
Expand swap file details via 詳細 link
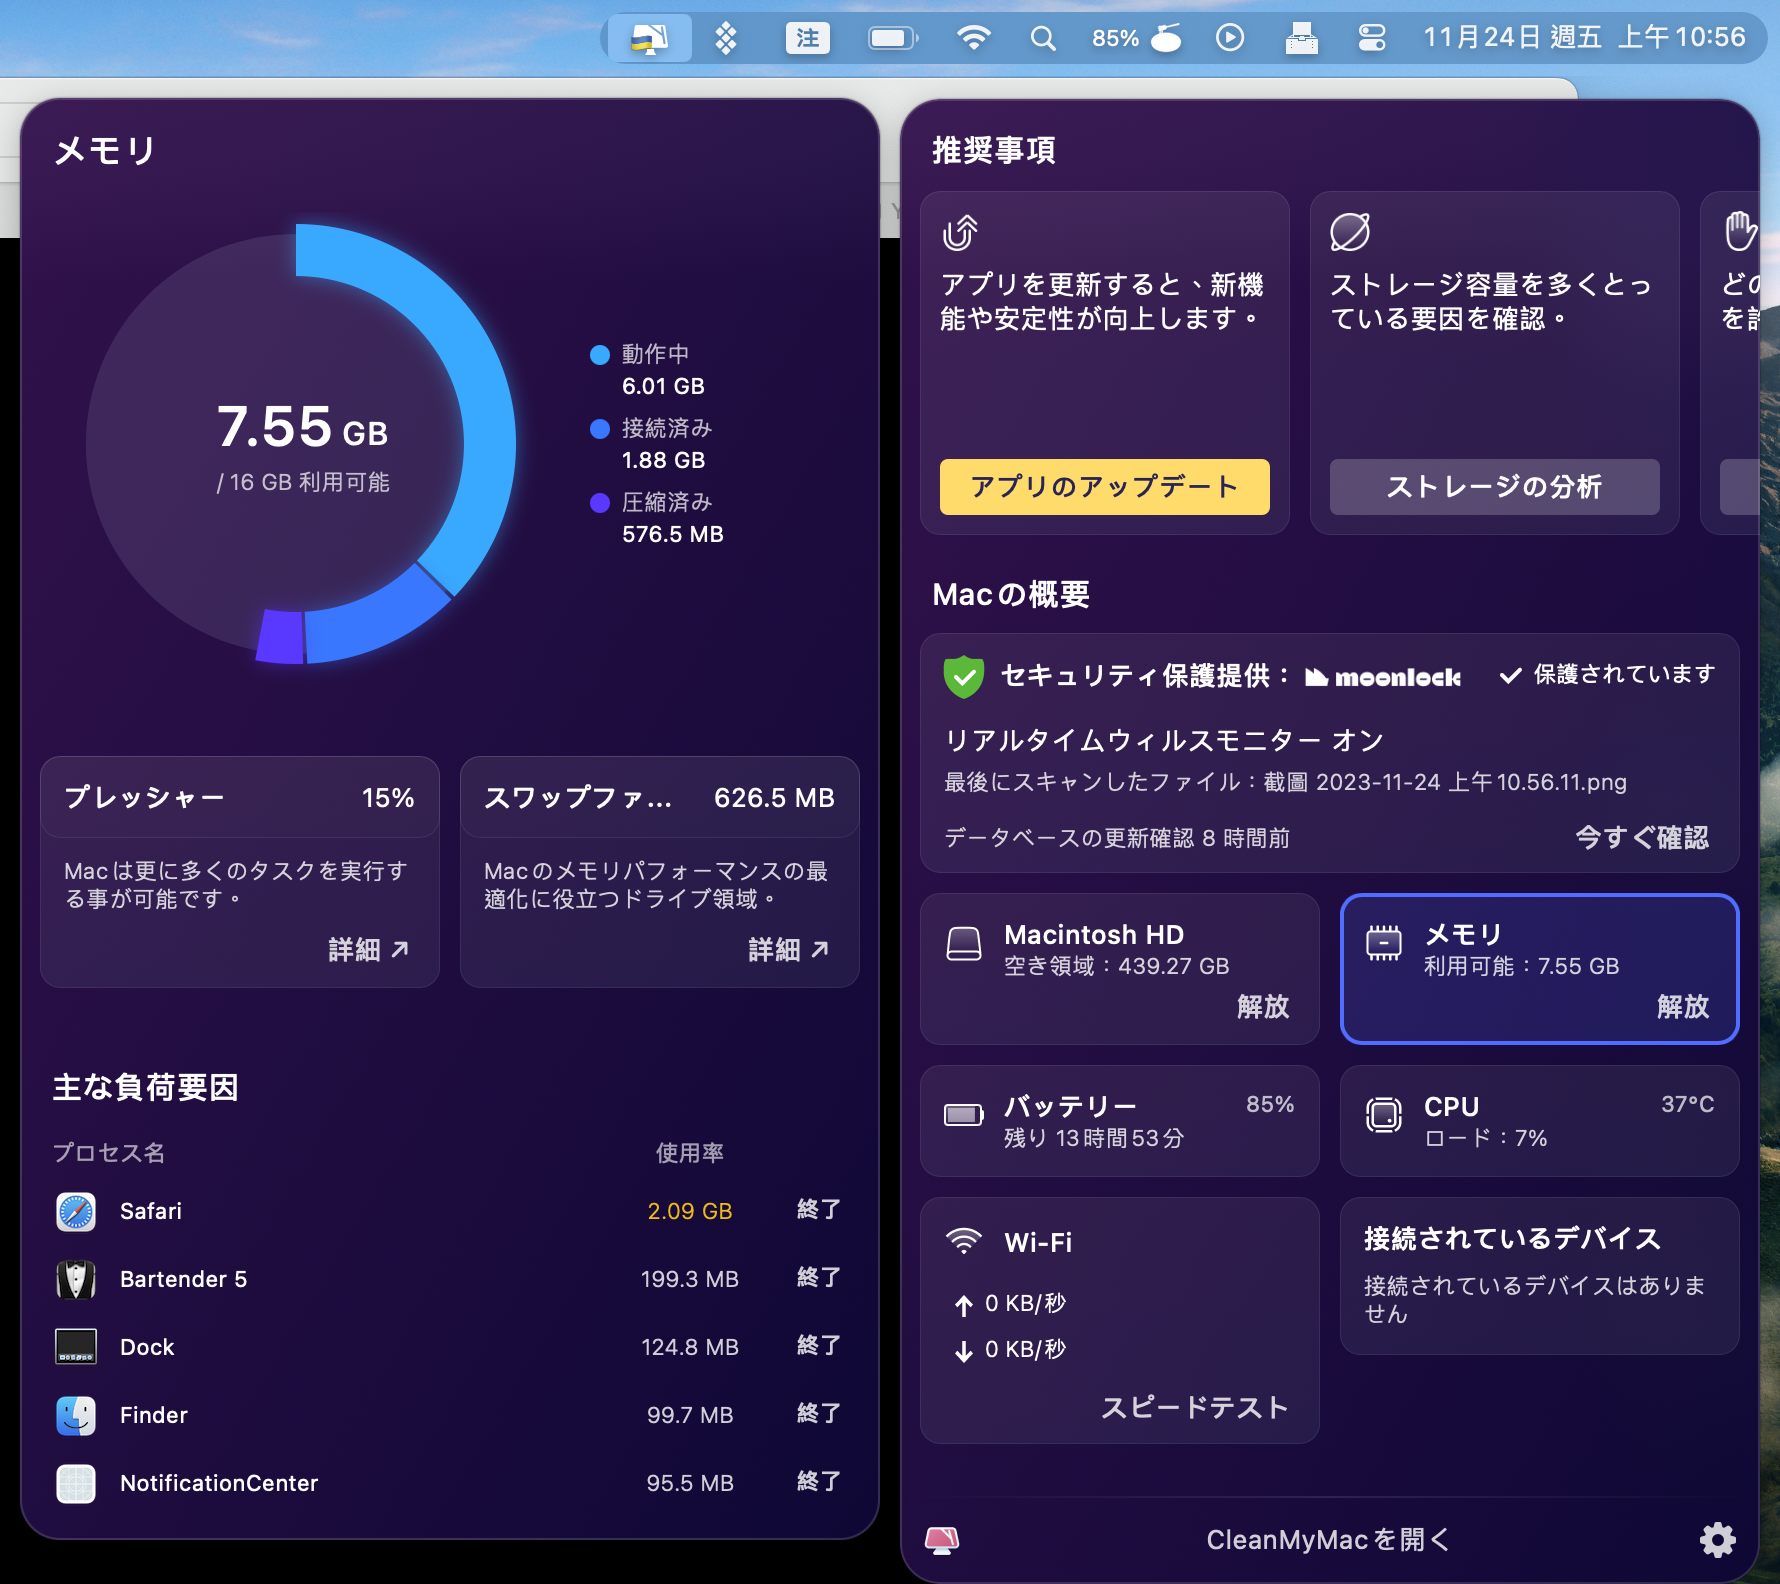(788, 949)
